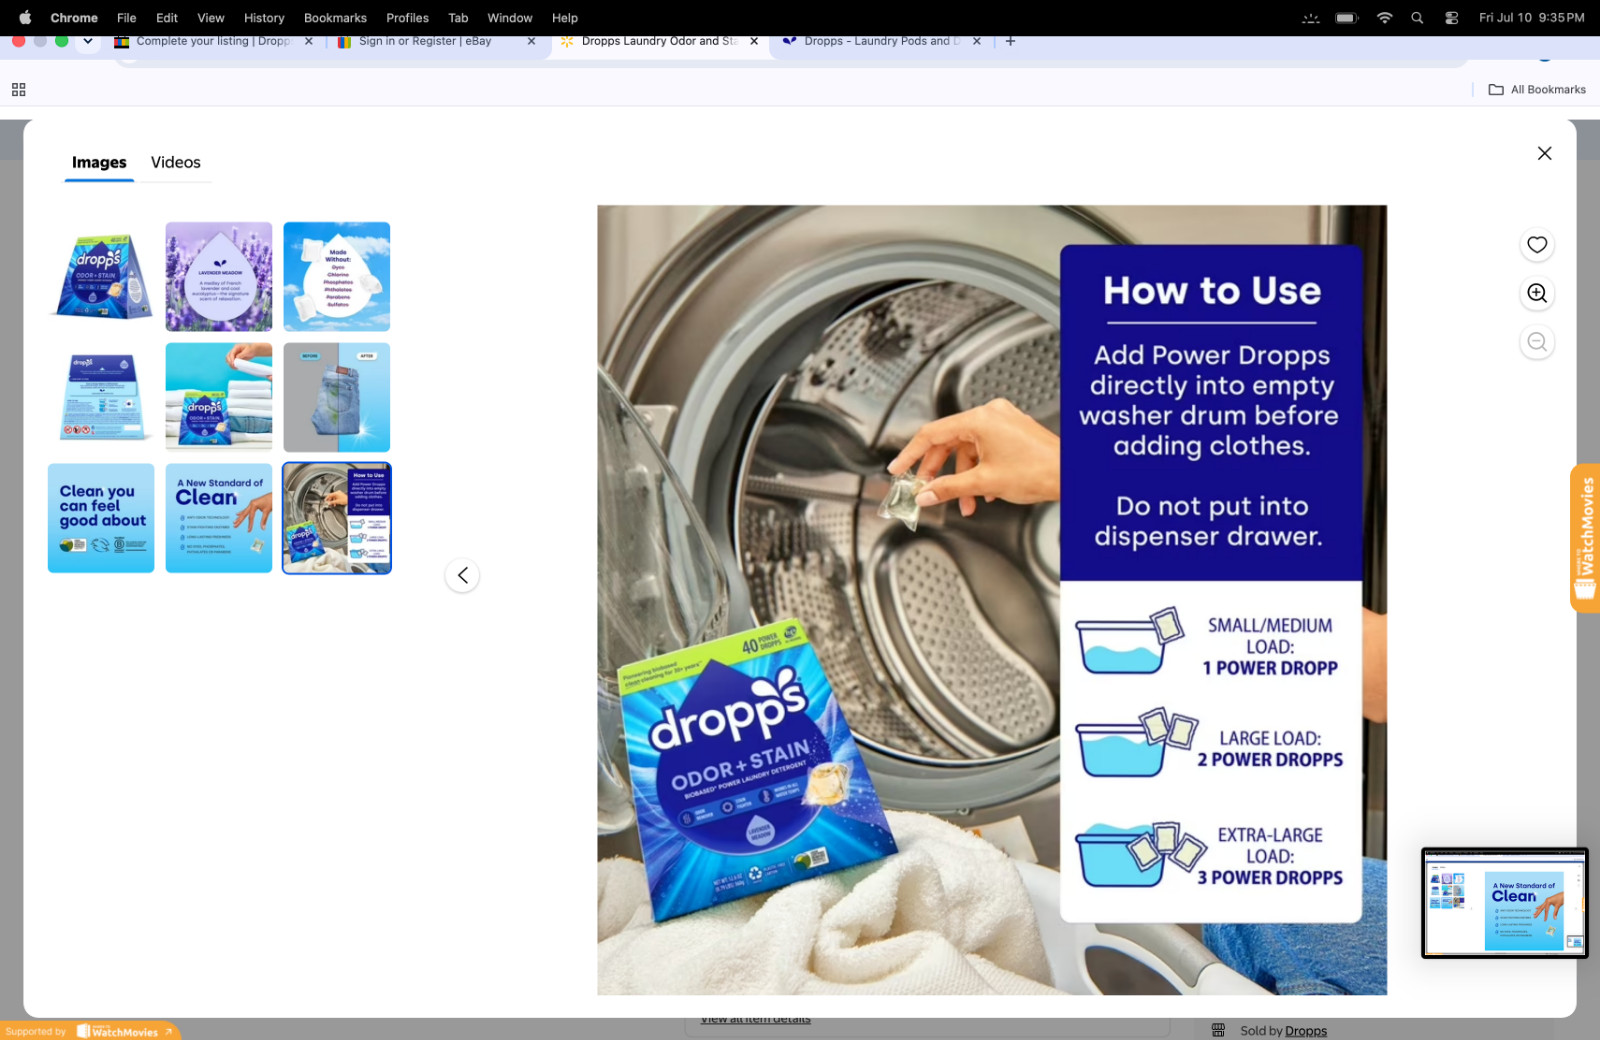Check the Wi-Fi status icon
Image resolution: width=1600 pixels, height=1040 pixels.
tap(1384, 17)
